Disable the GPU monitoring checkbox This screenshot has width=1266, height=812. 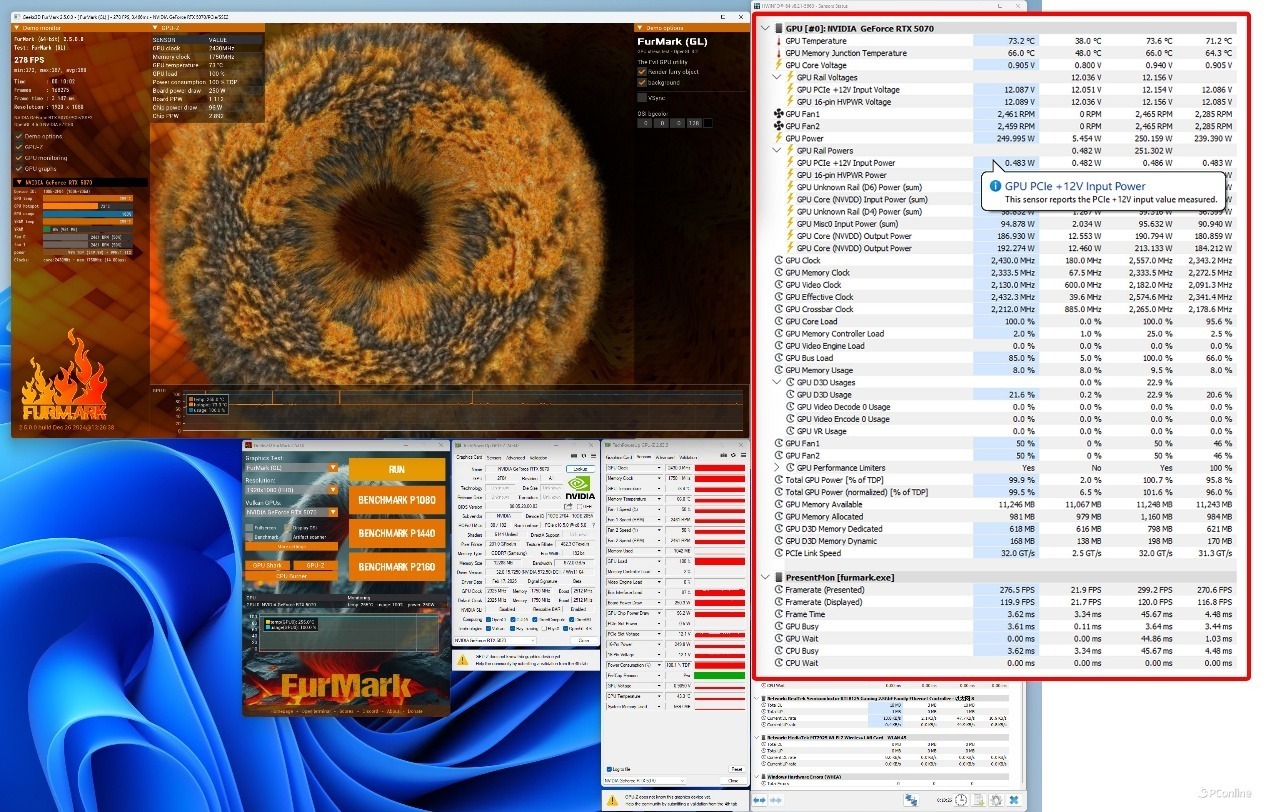pos(18,158)
